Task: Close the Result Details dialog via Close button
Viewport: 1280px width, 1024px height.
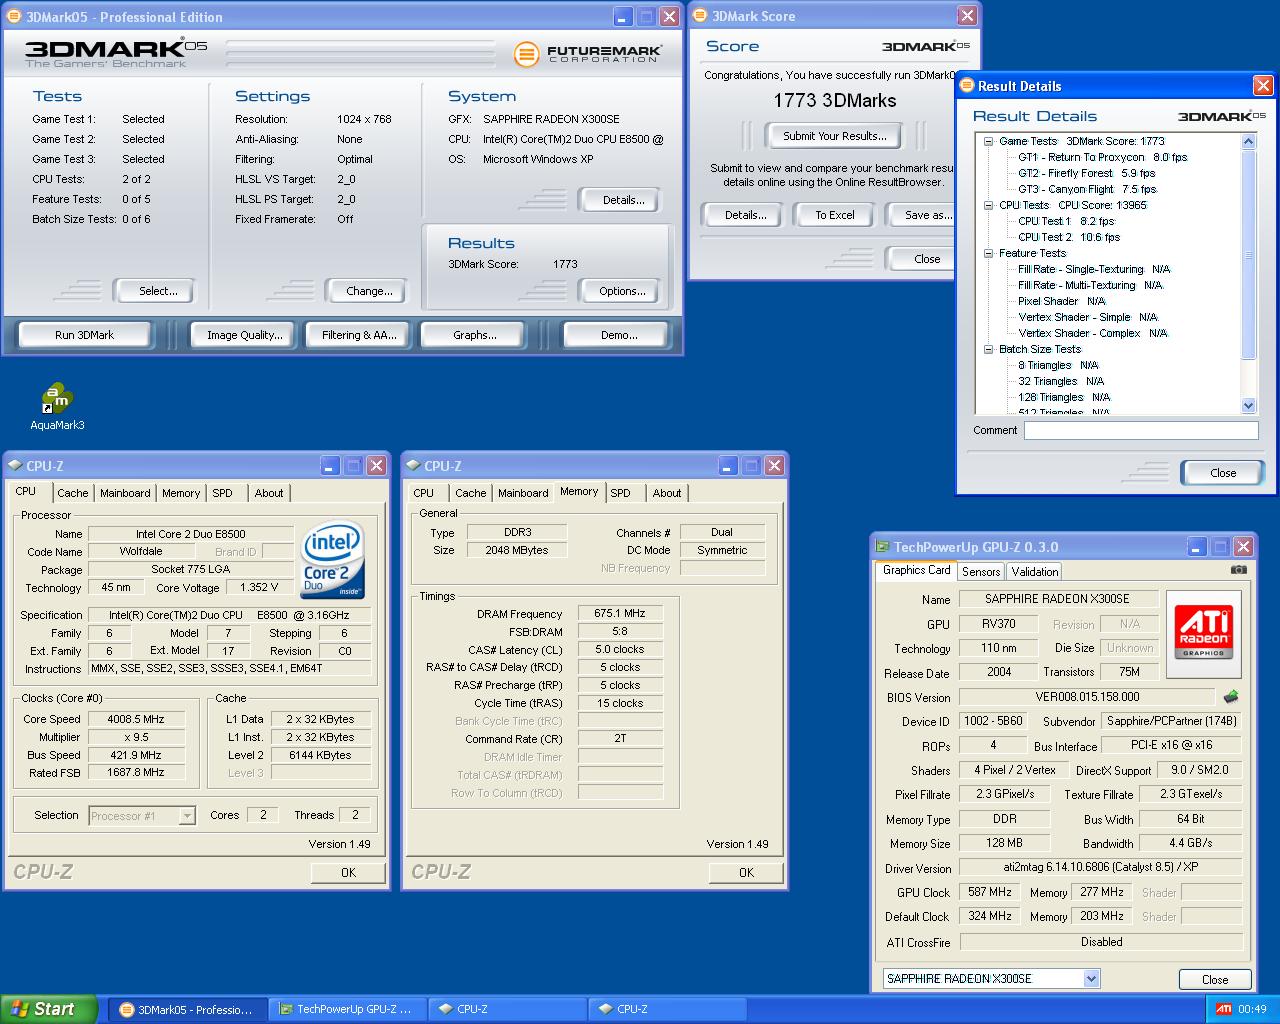Action: coord(1223,473)
